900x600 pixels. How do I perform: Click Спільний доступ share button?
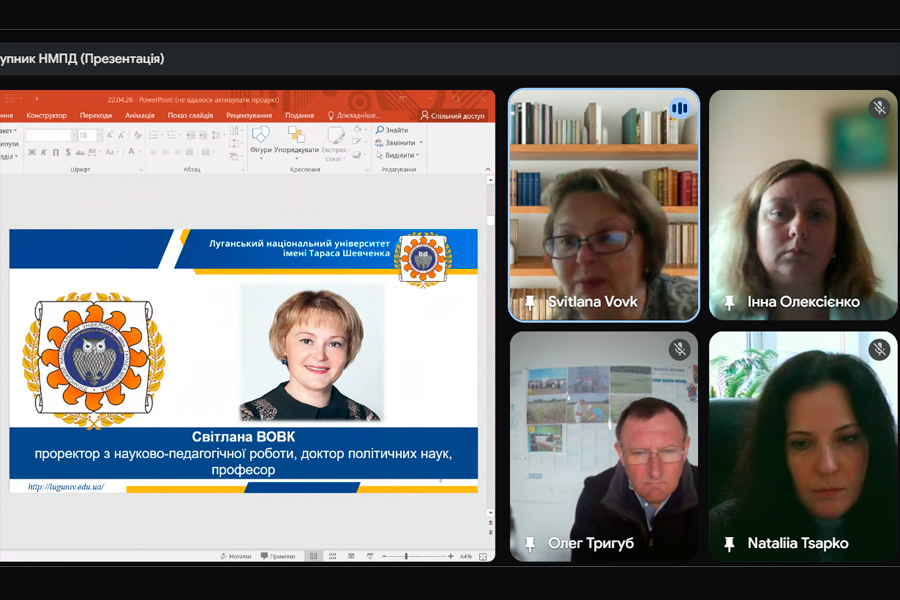452,115
